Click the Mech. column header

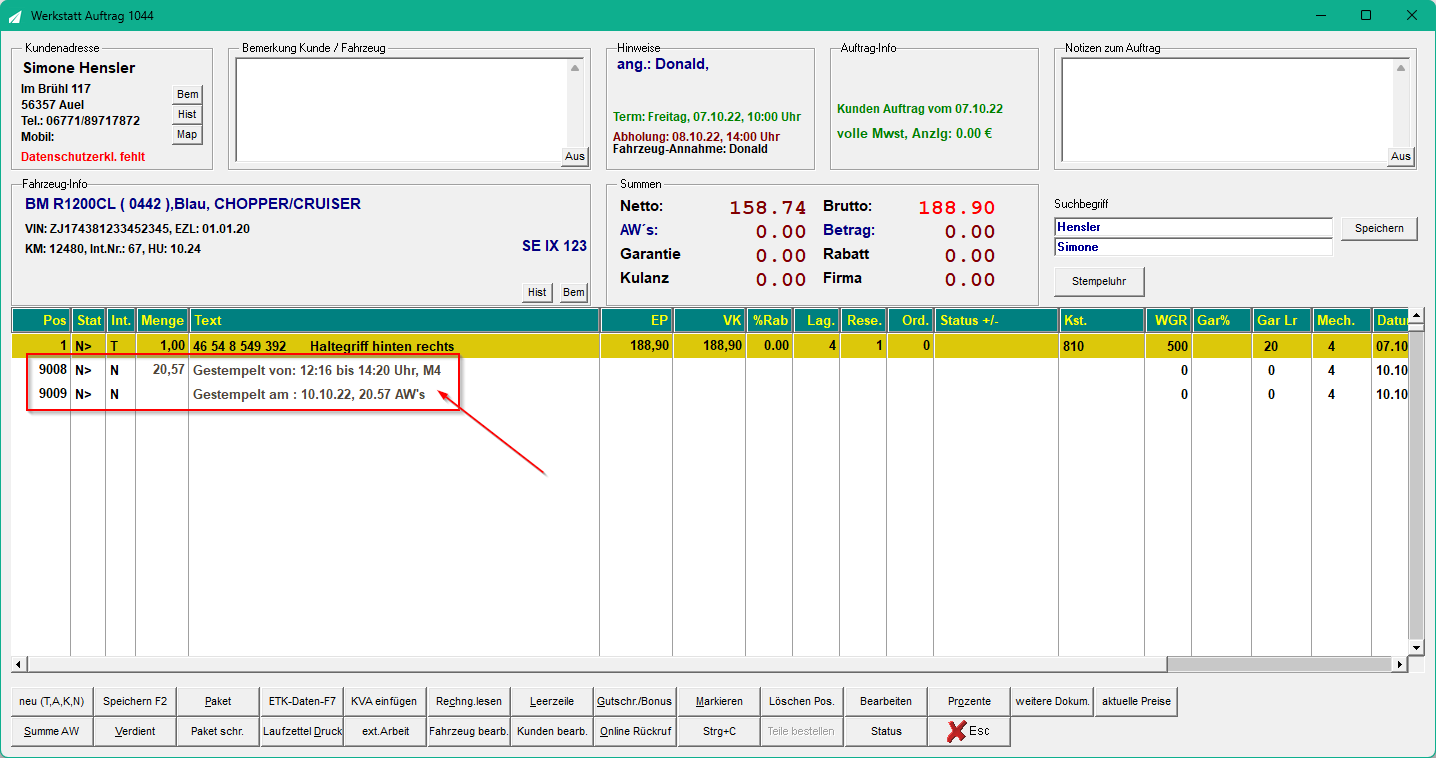click(1341, 320)
